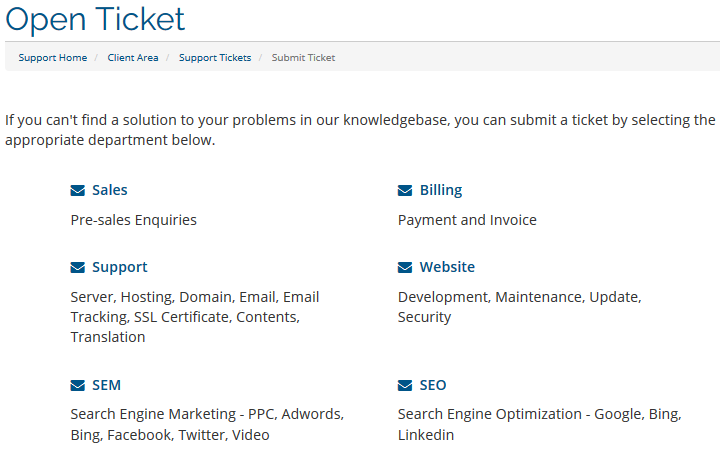The height and width of the screenshot is (457, 720).
Task: Click the Payment and Invoice description
Action: coord(467,220)
